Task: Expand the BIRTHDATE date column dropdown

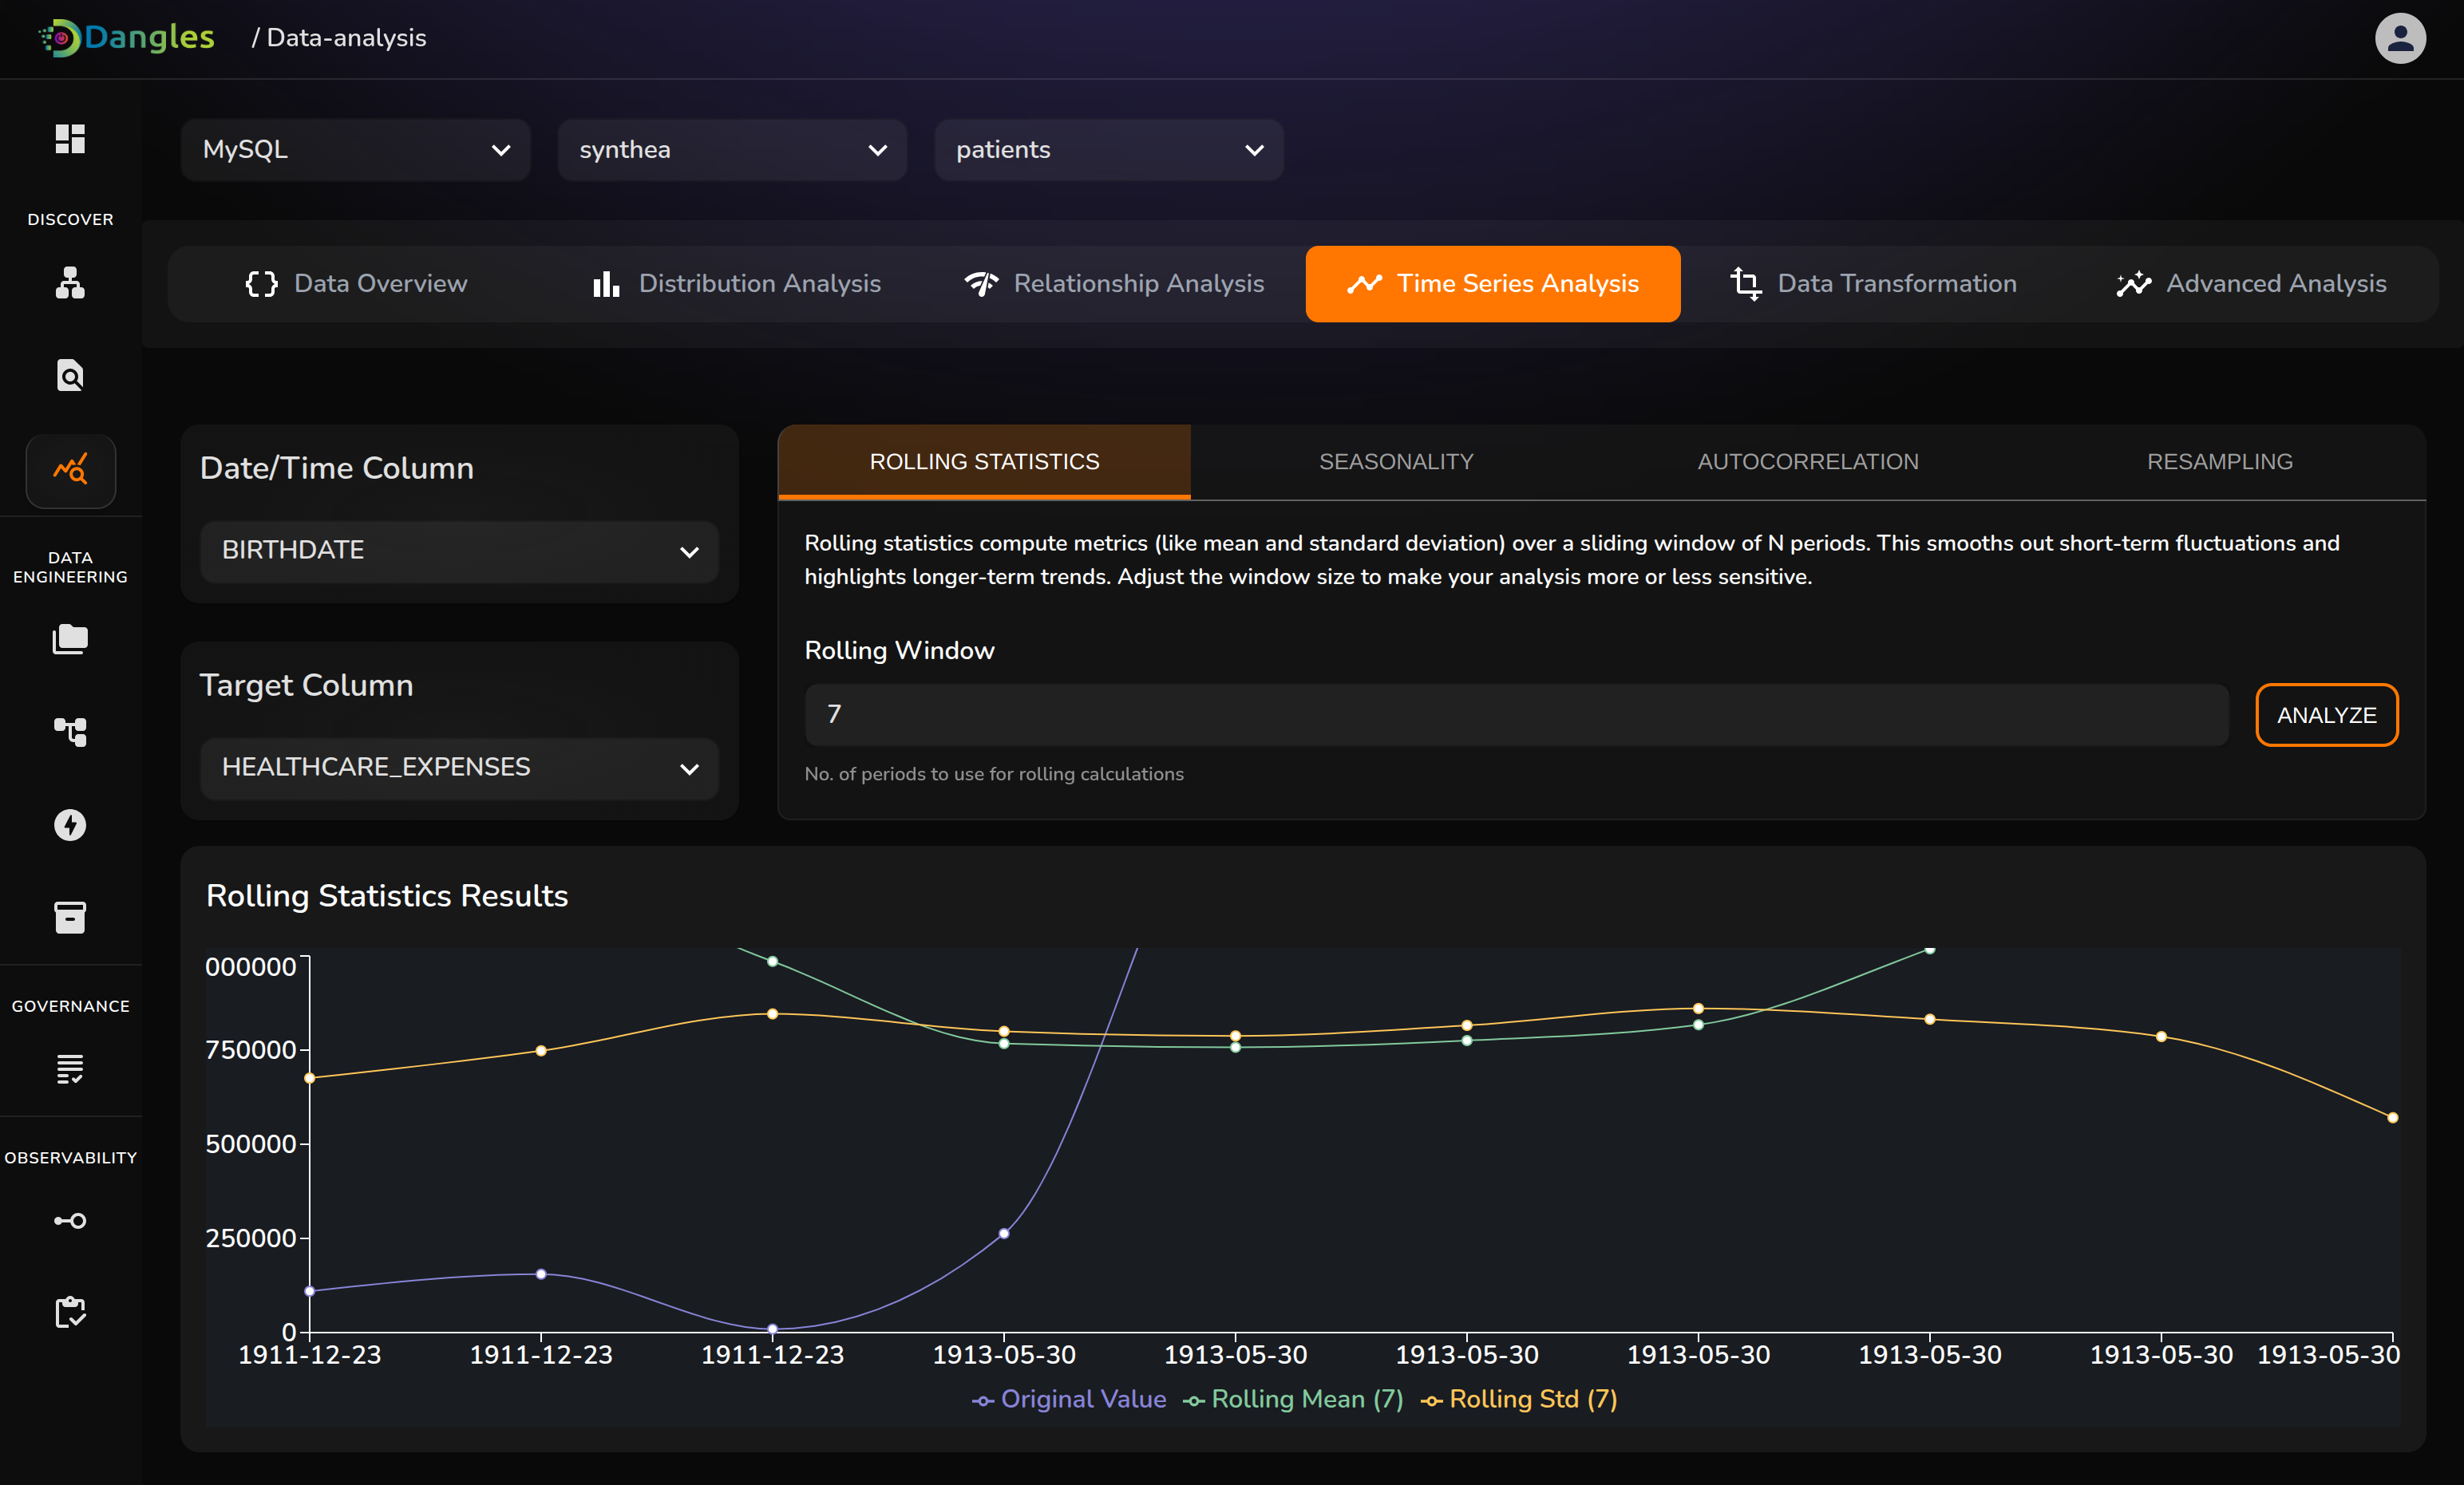Action: coord(459,551)
